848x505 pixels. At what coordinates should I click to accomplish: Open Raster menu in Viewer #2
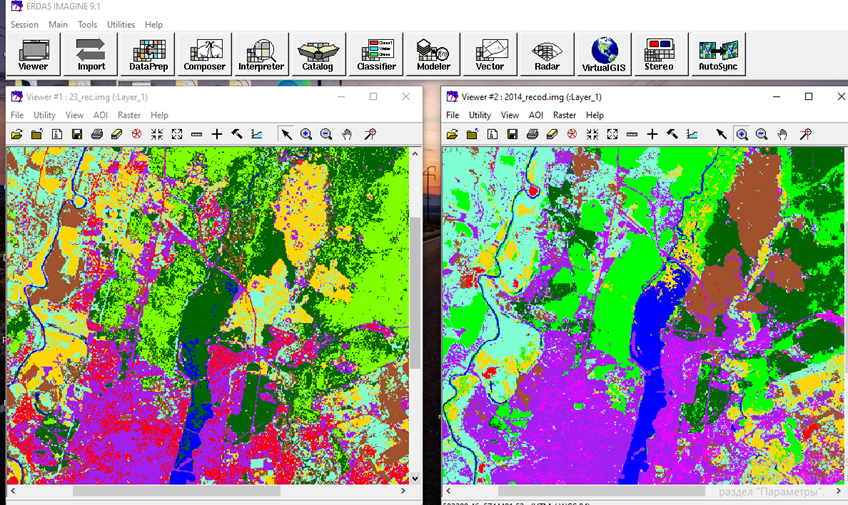(565, 115)
